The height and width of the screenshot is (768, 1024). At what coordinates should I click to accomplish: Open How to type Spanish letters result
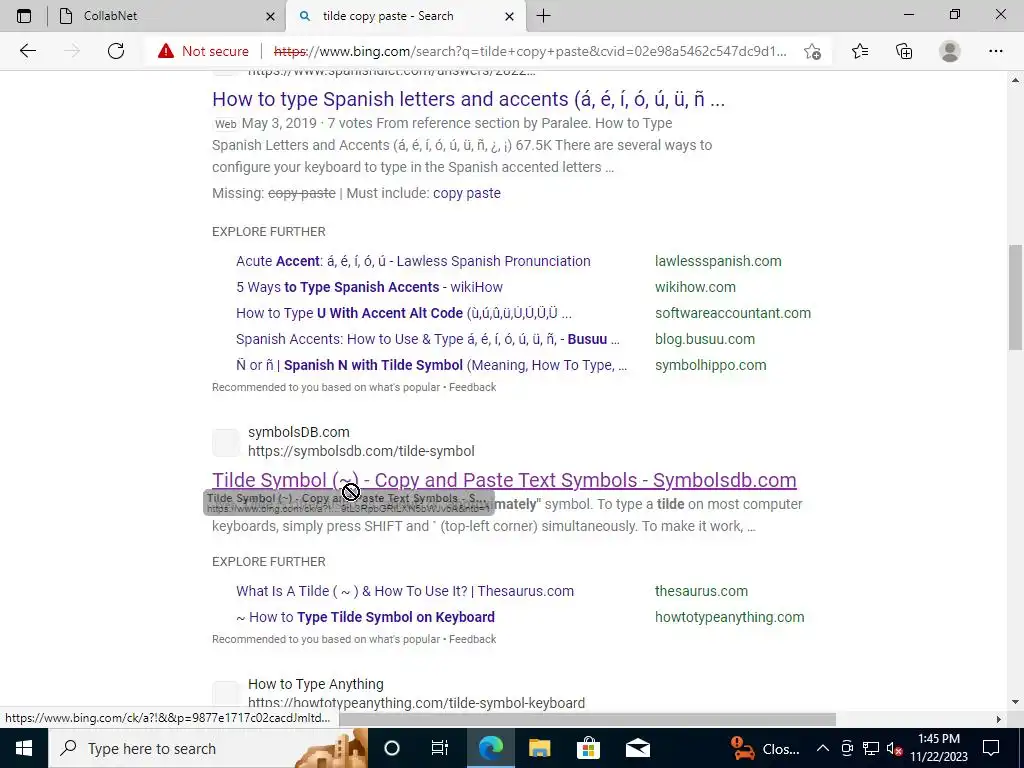click(x=468, y=99)
